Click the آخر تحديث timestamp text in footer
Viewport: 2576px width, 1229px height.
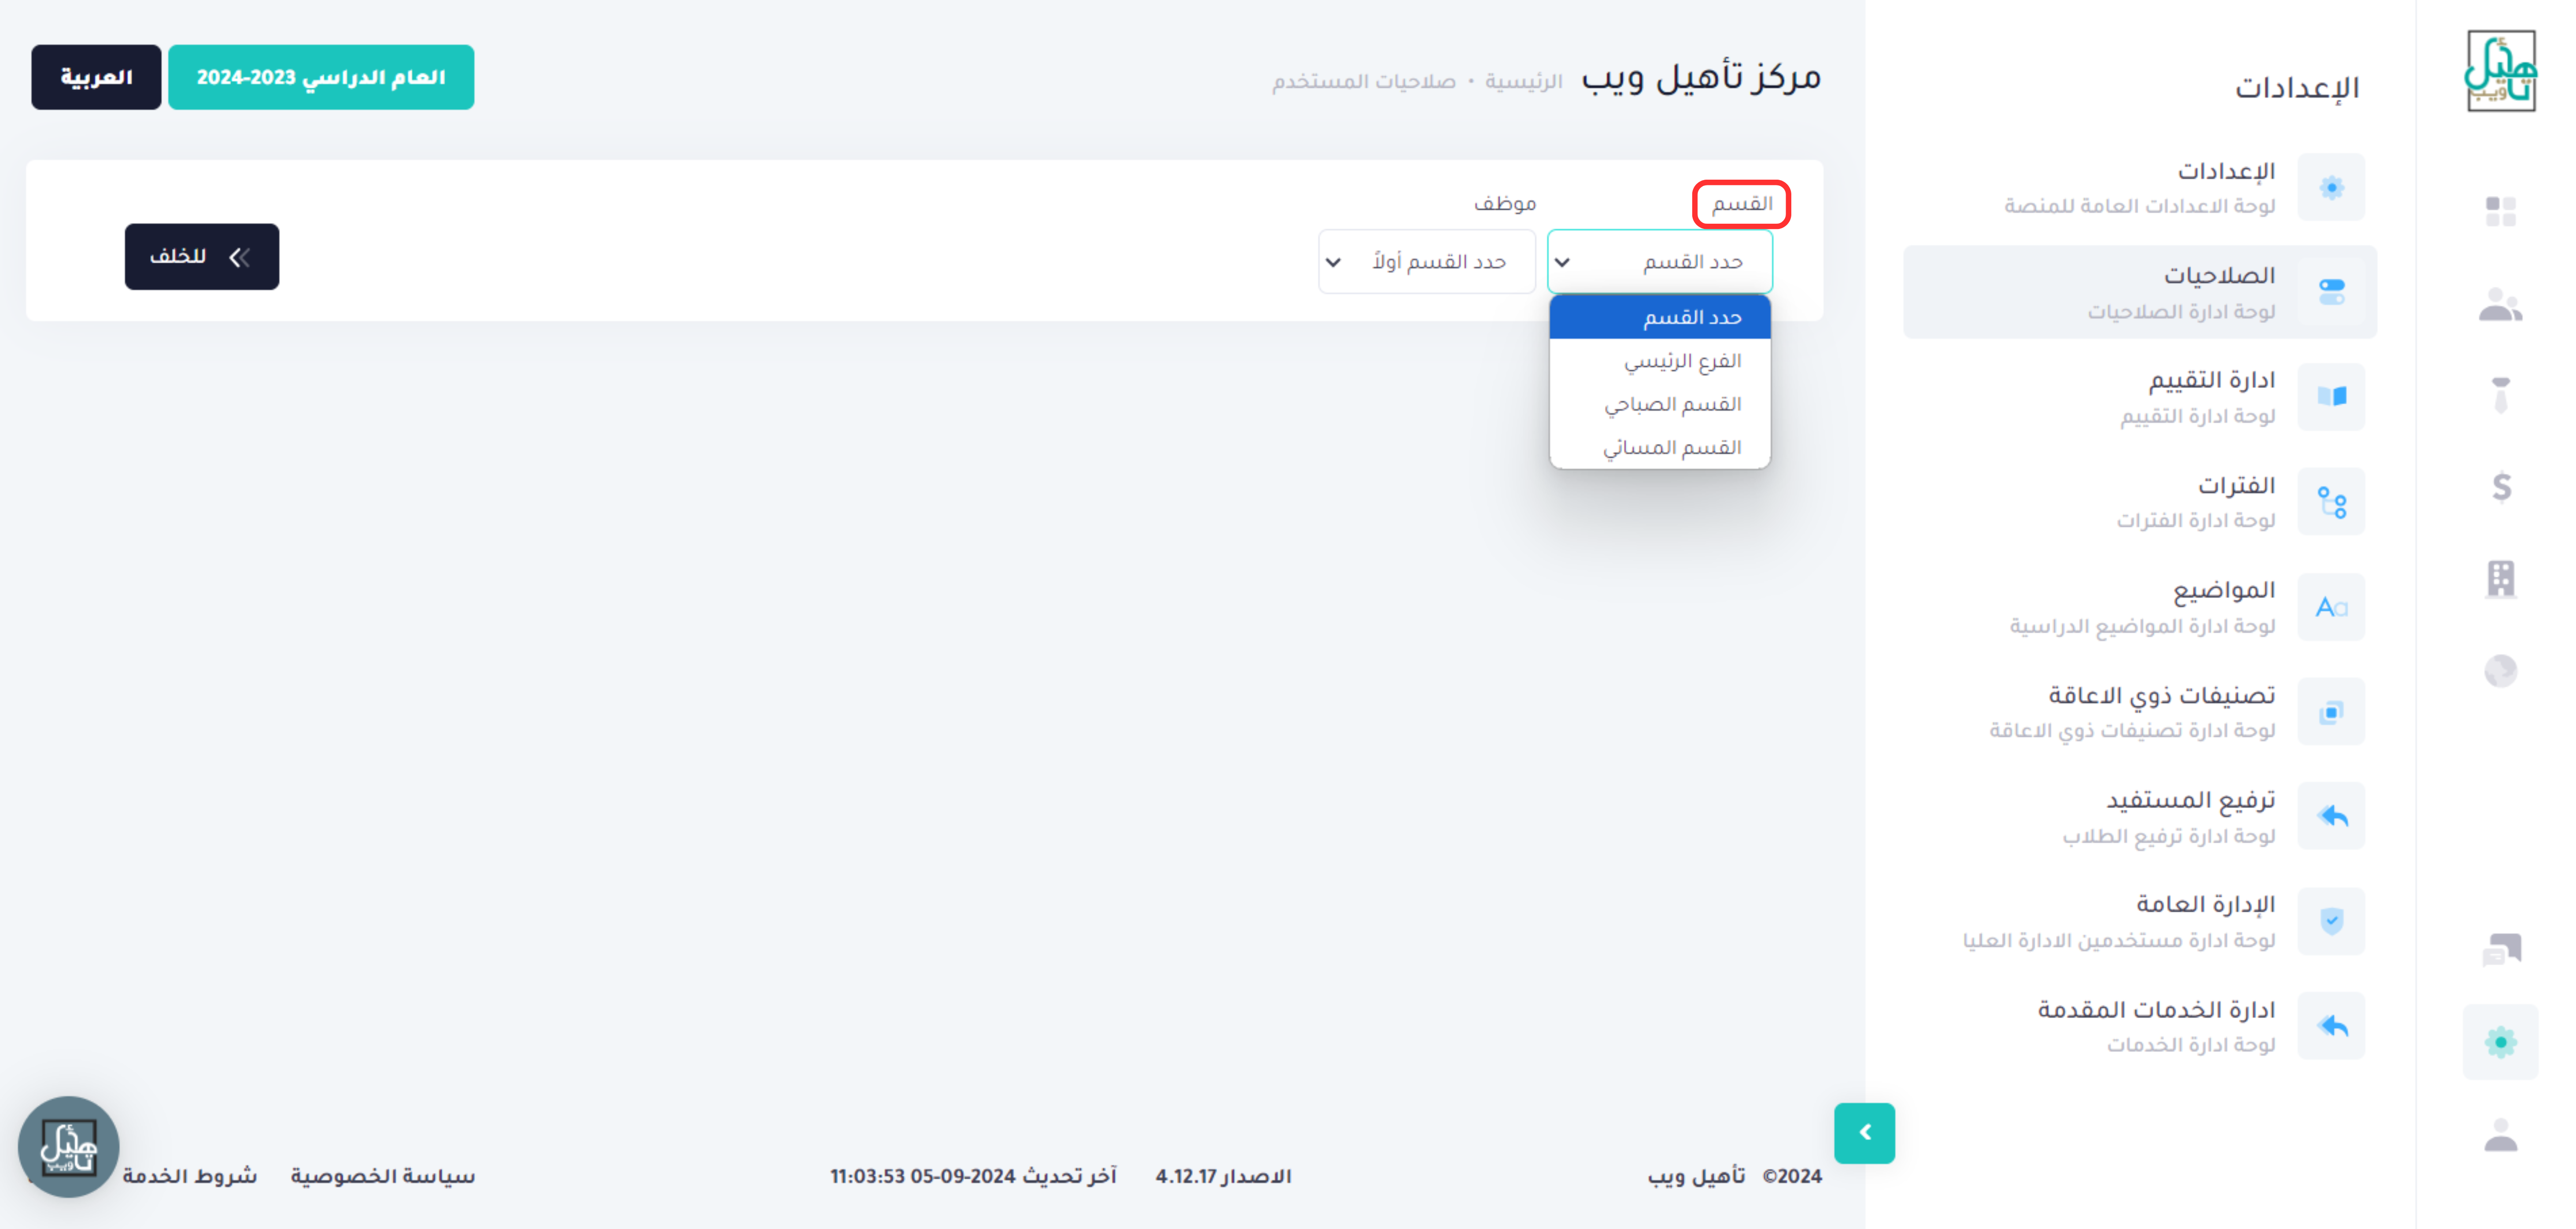point(973,1176)
